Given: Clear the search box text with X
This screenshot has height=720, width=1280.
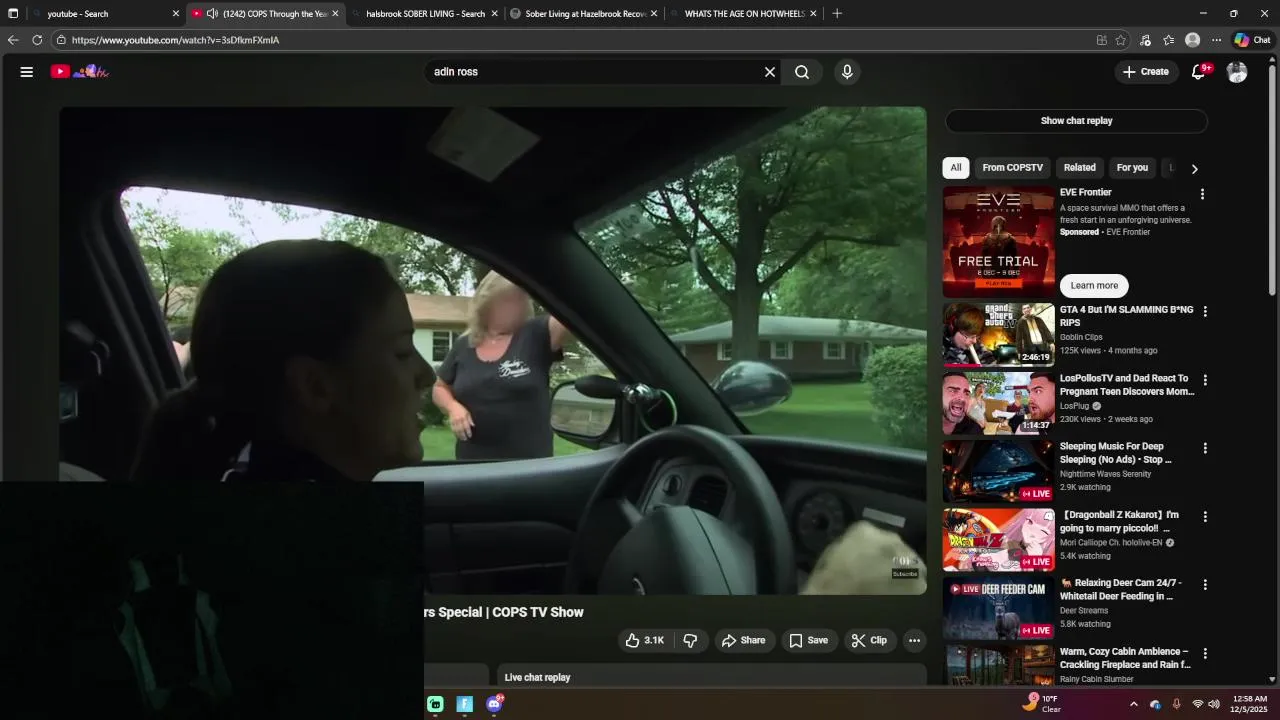Looking at the screenshot, I should pyautogui.click(x=770, y=72).
